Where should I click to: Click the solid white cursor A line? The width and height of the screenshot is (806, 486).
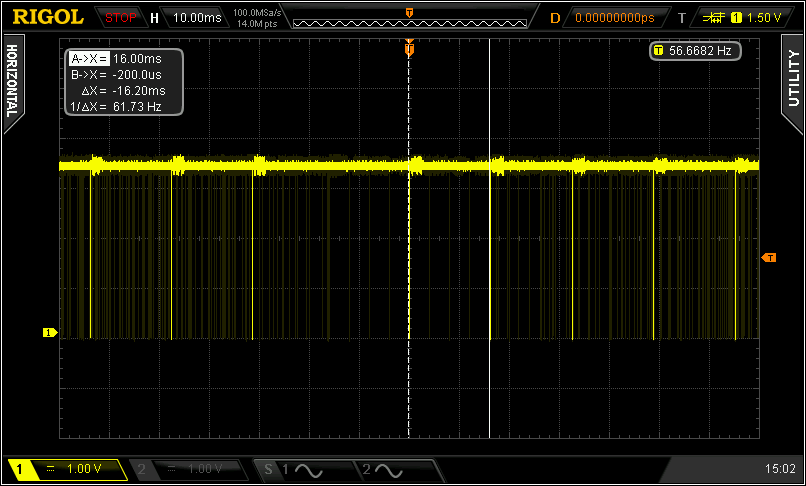coord(489,239)
